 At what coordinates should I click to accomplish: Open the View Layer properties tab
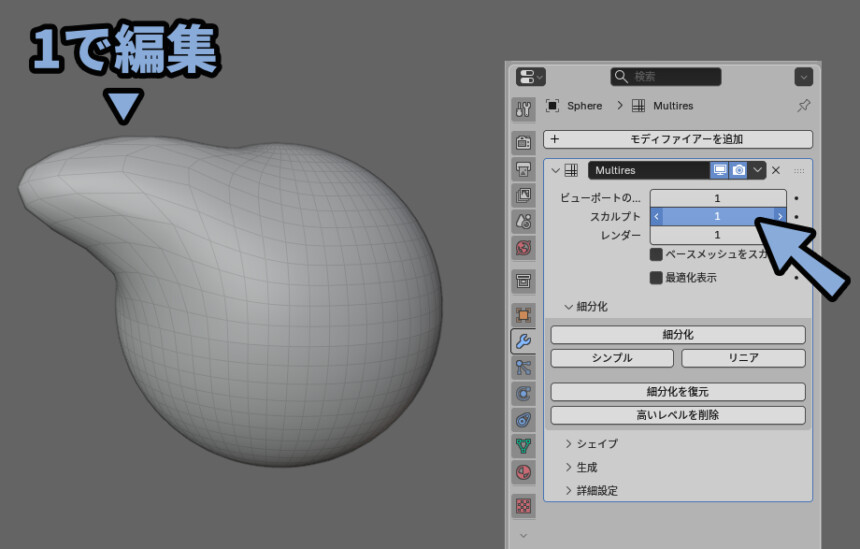click(524, 195)
